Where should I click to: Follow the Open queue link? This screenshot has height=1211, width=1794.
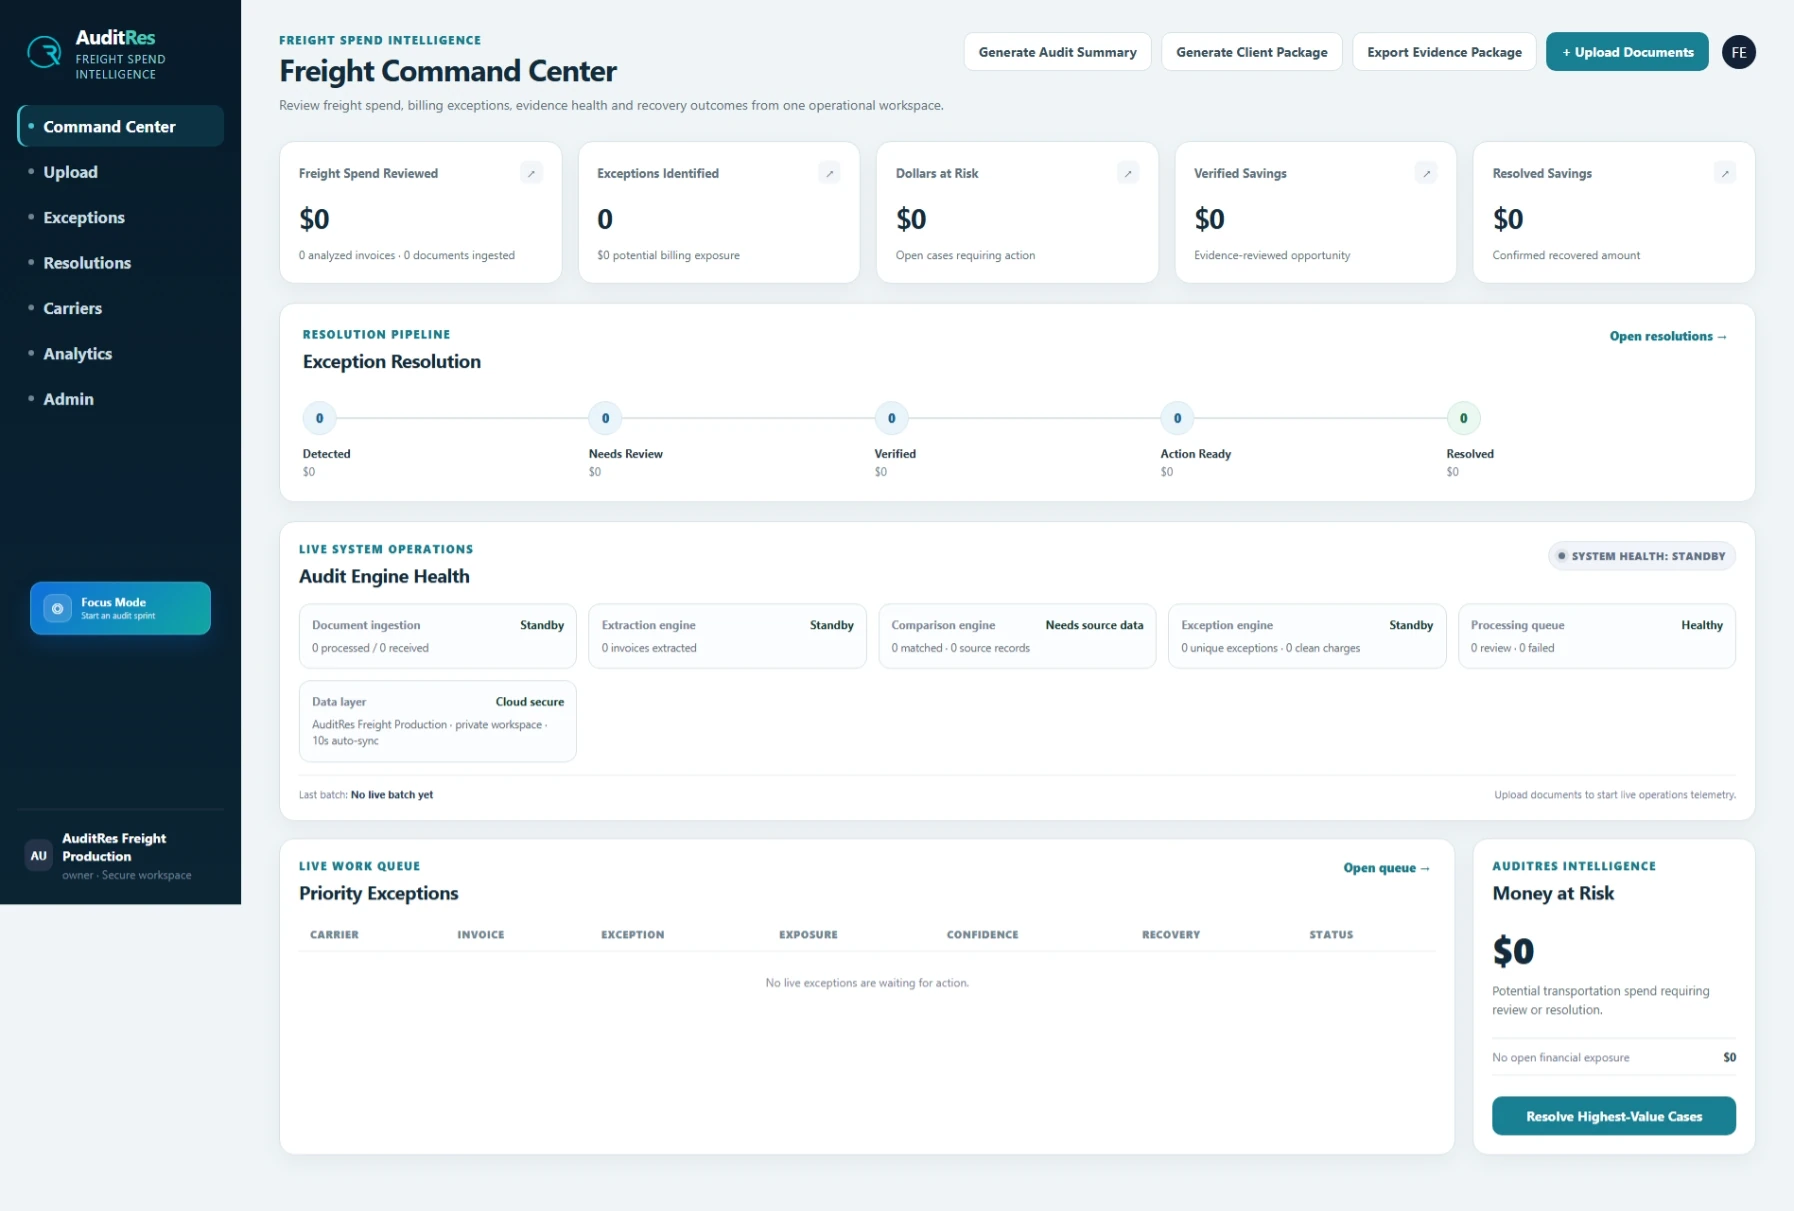click(x=1386, y=868)
